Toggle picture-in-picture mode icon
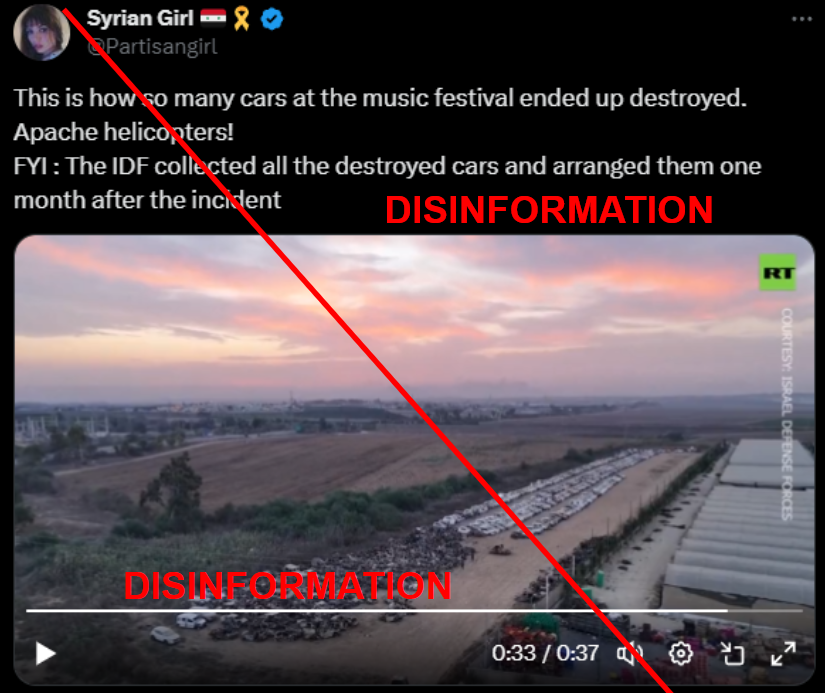The width and height of the screenshot is (825, 693). click(x=732, y=654)
